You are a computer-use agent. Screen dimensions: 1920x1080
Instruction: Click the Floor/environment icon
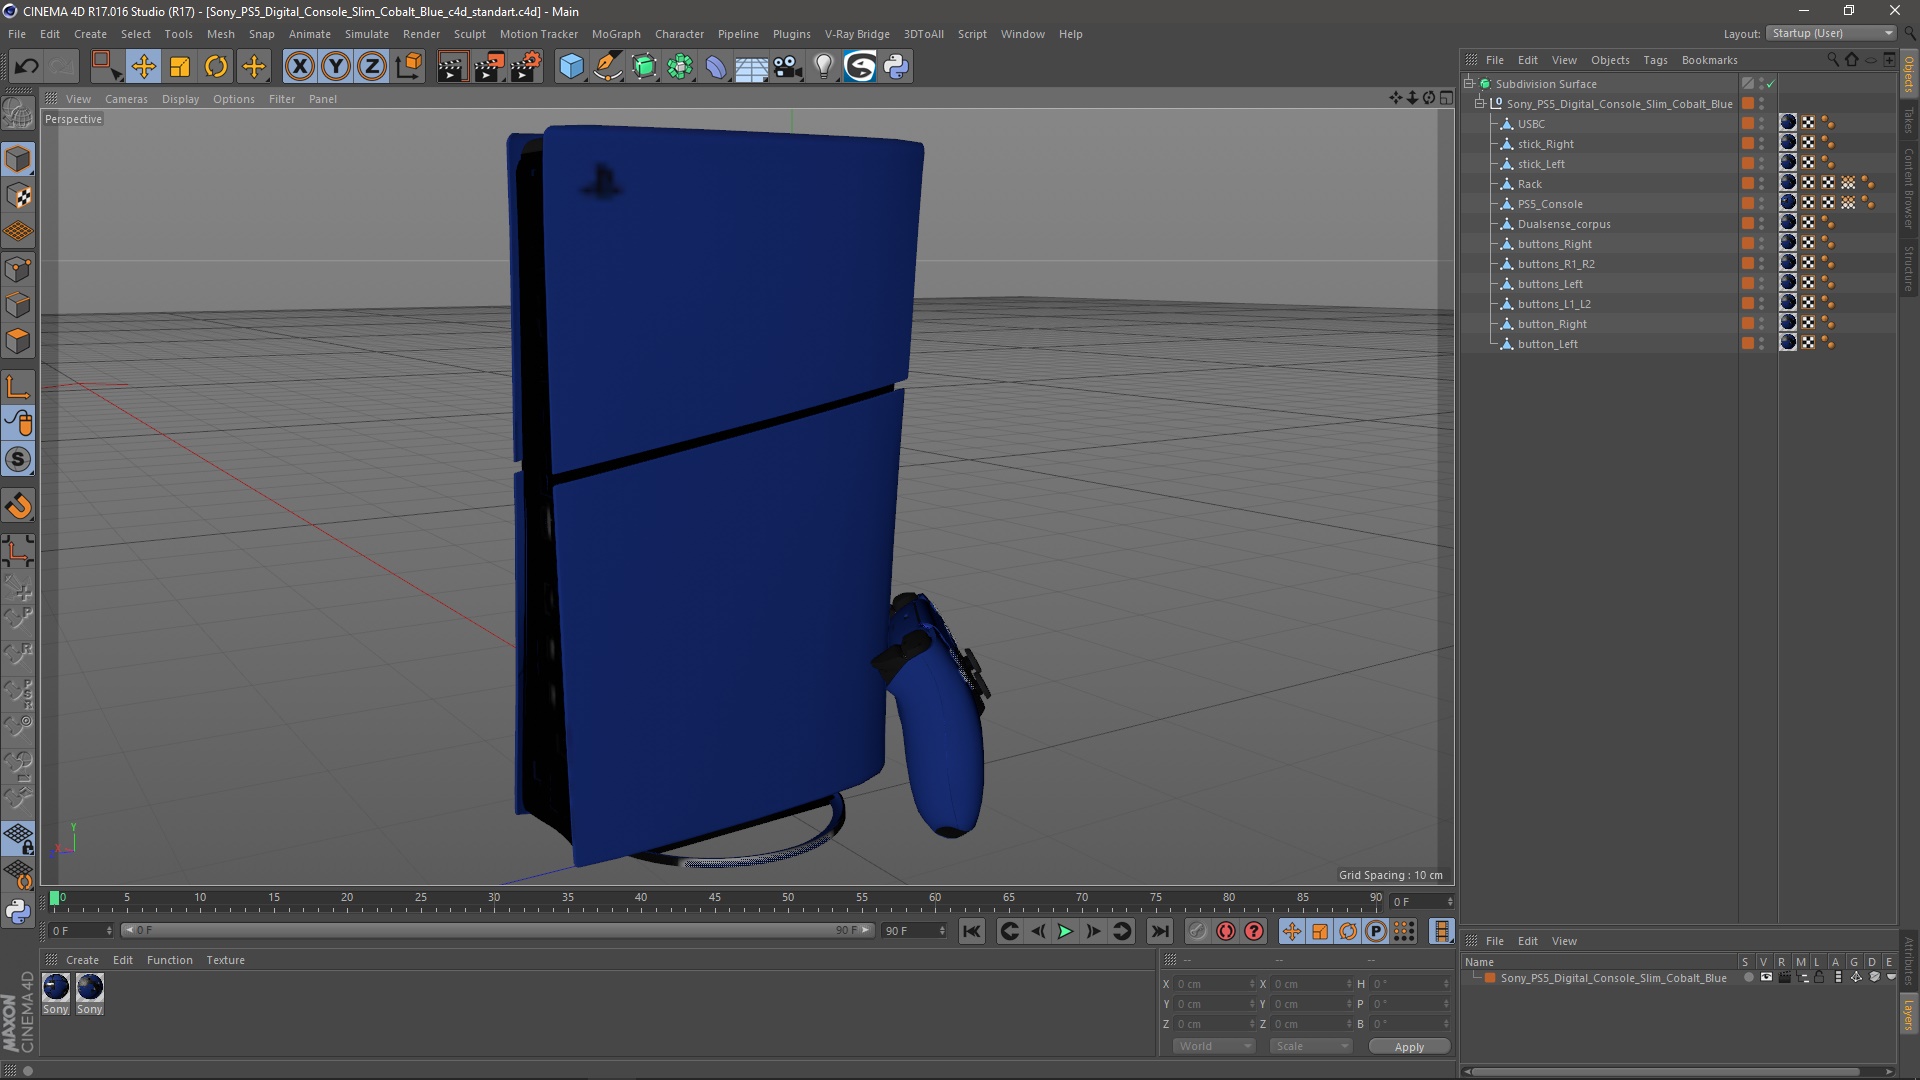752,66
